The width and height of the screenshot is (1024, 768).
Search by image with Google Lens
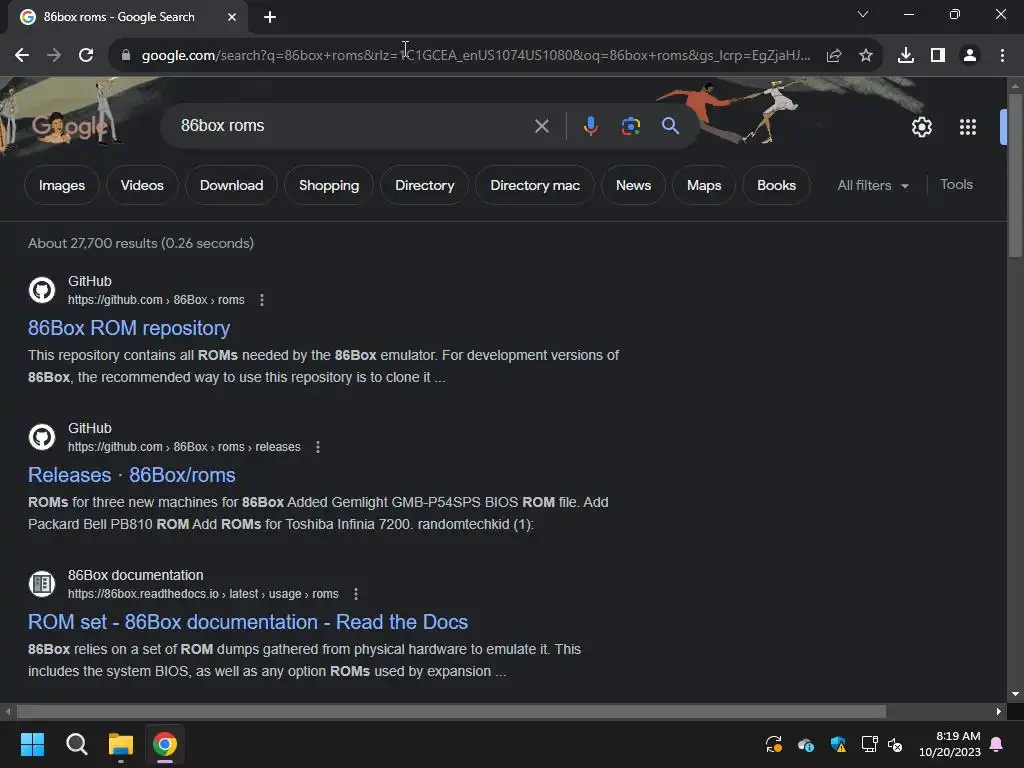pyautogui.click(x=630, y=125)
